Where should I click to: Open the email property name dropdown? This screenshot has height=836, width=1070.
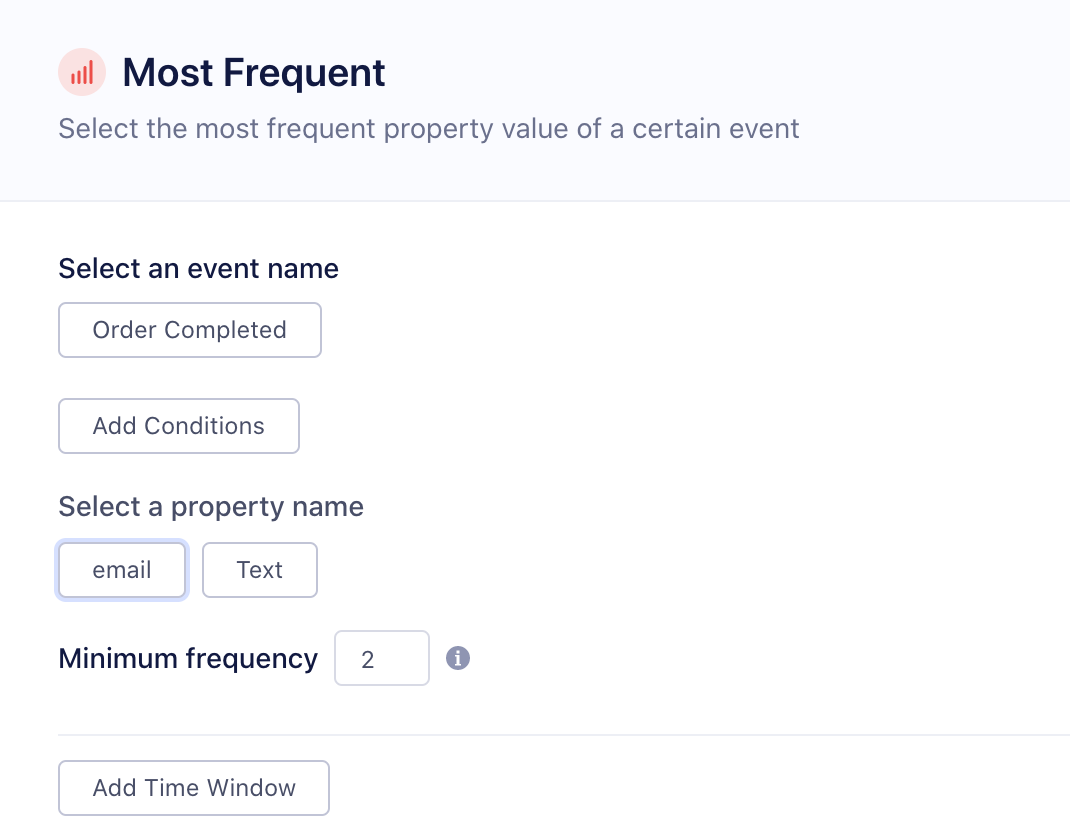(x=122, y=570)
